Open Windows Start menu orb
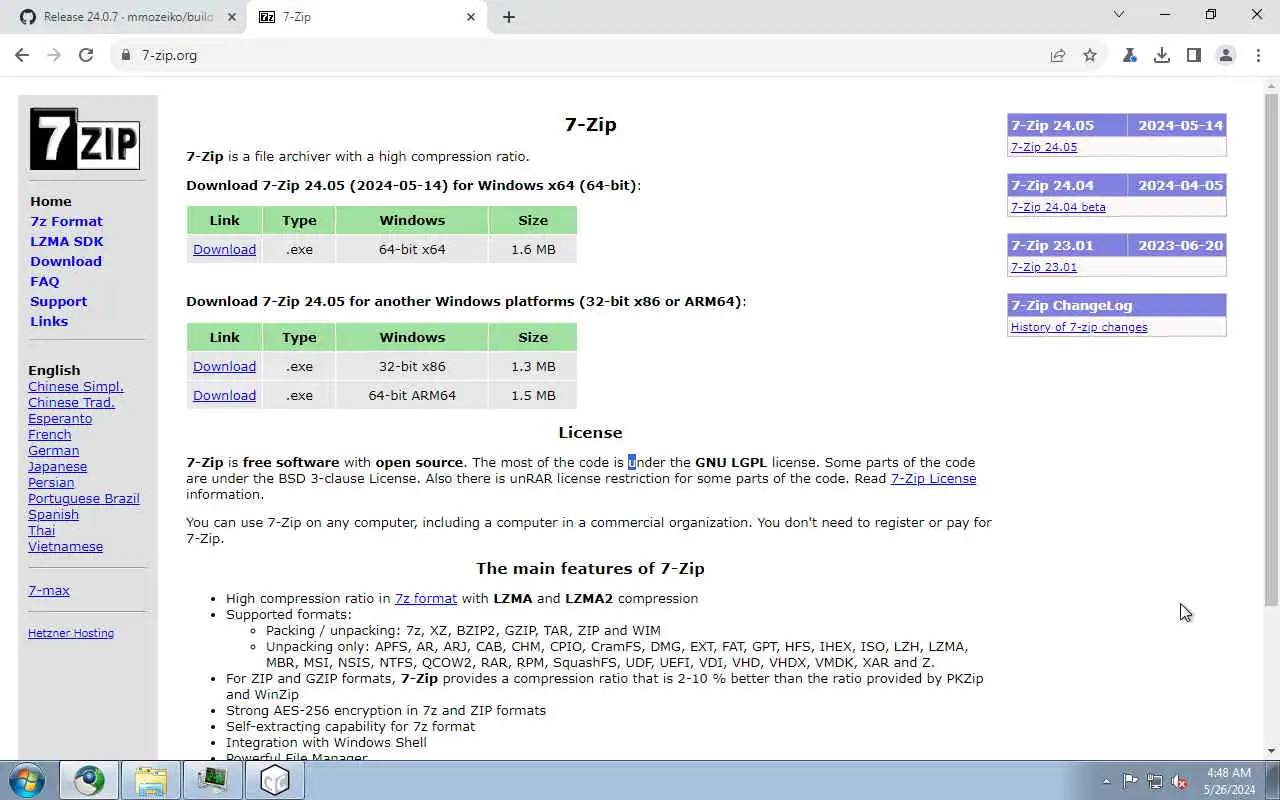This screenshot has height=800, width=1280. 27,780
